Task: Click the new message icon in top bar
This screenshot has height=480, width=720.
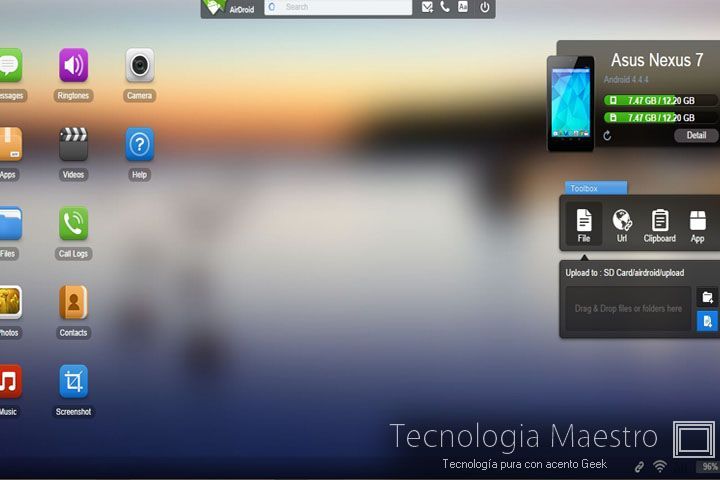Action: [427, 7]
